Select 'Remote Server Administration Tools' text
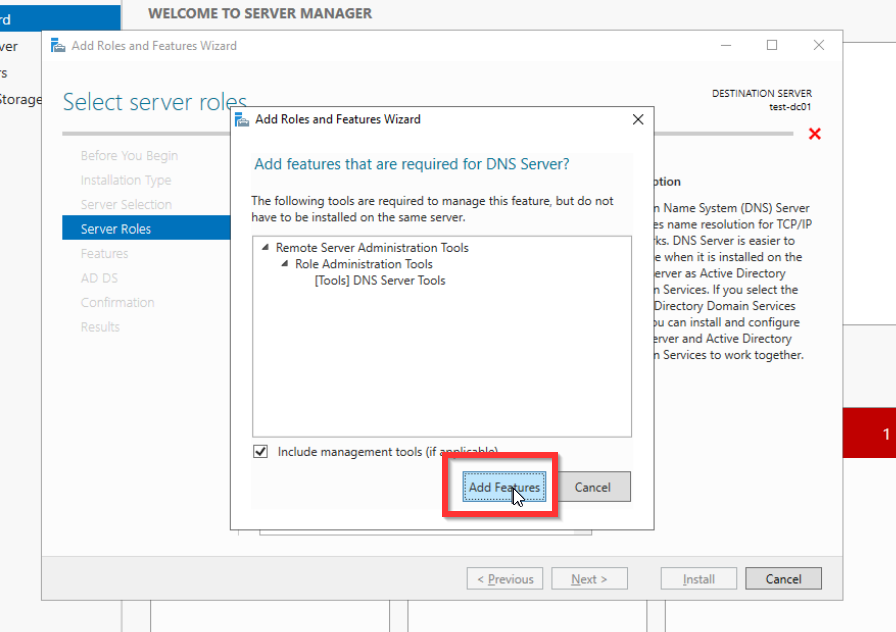896x632 pixels. [x=372, y=247]
